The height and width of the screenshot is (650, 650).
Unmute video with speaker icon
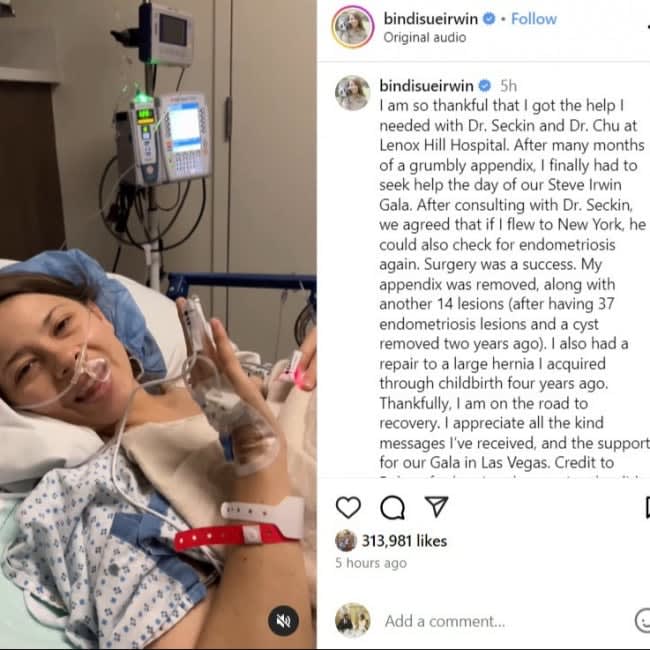[x=283, y=621]
